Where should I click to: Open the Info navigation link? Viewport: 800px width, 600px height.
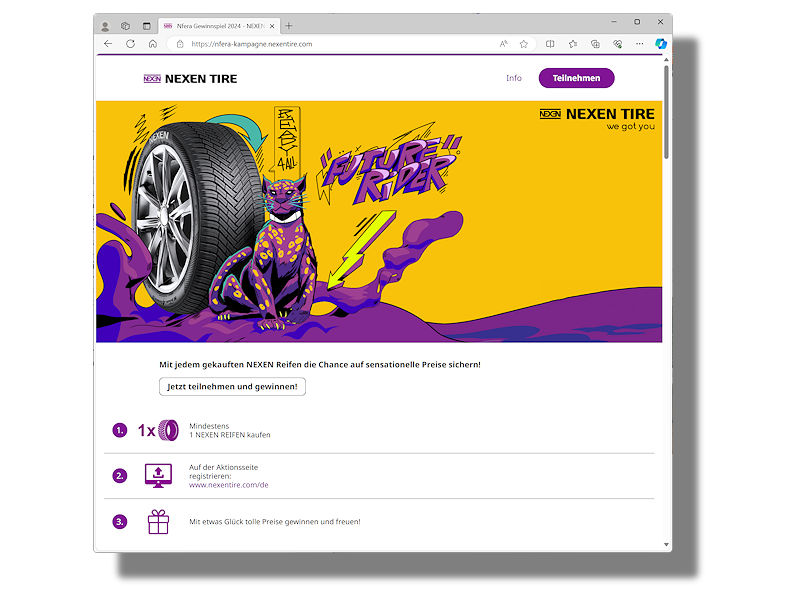pyautogui.click(x=514, y=78)
